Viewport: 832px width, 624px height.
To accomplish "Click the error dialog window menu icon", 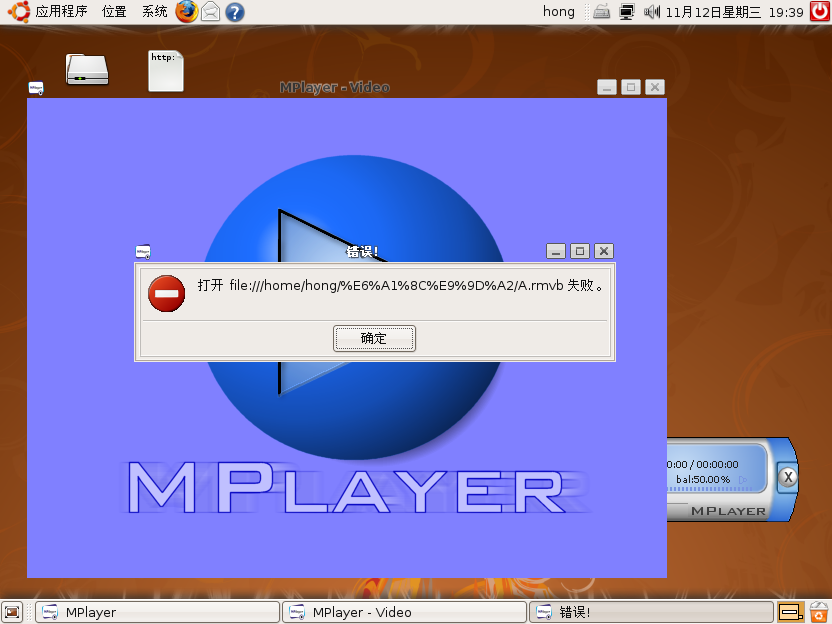I will (143, 251).
